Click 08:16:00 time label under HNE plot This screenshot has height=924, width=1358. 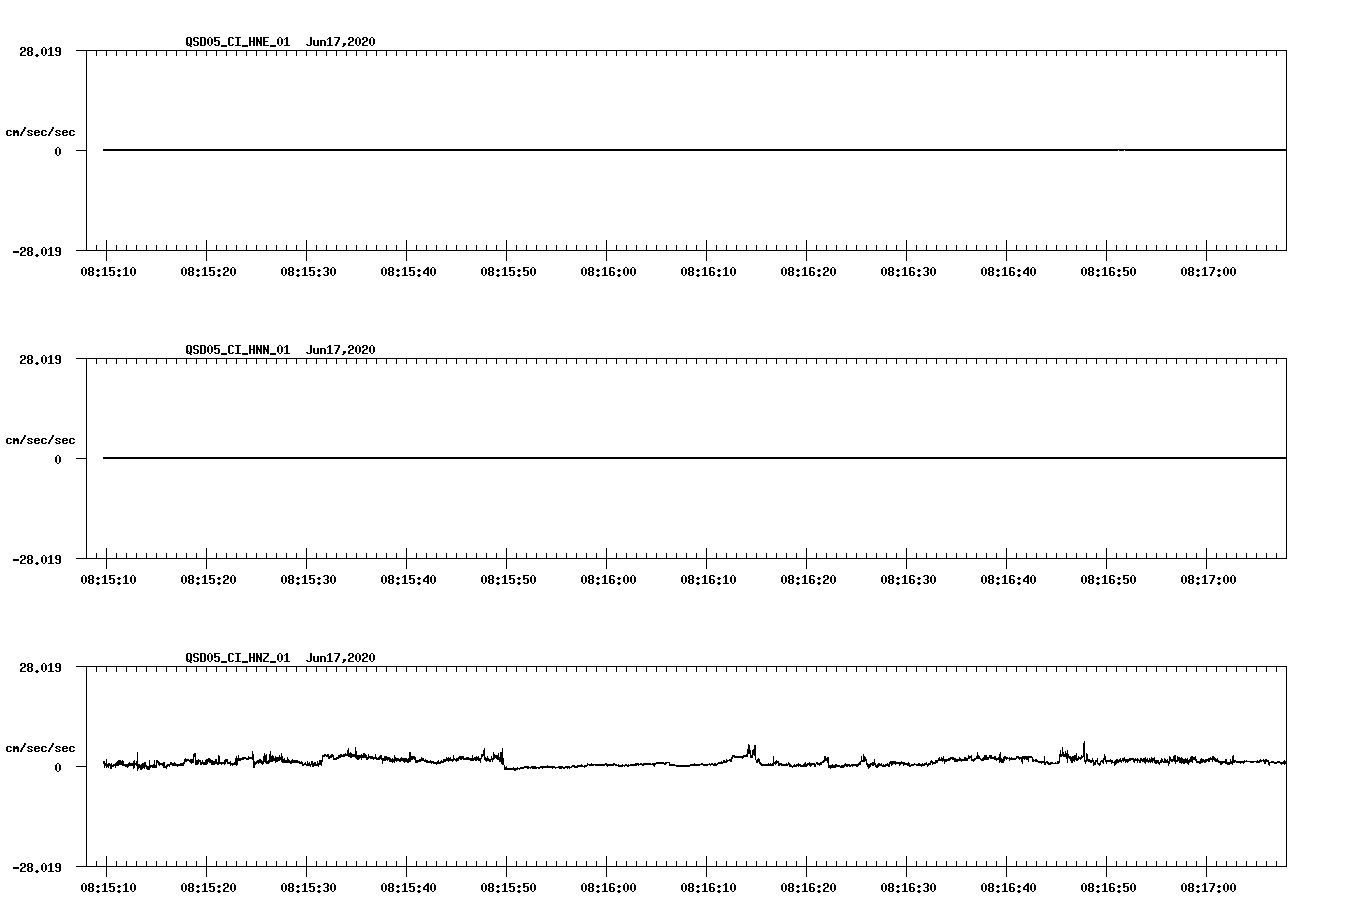608,272
